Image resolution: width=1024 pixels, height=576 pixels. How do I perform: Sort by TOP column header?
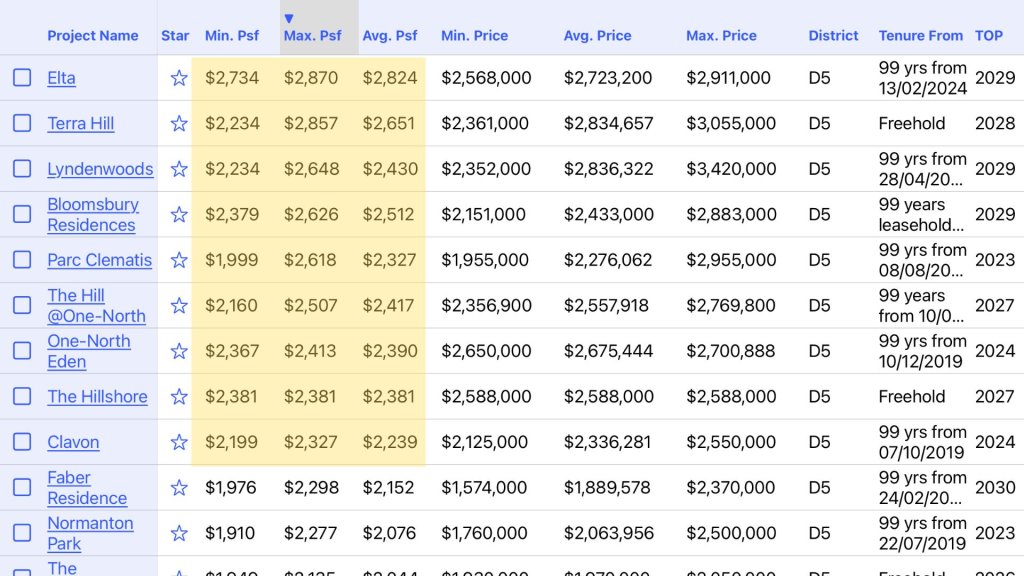pyautogui.click(x=989, y=36)
